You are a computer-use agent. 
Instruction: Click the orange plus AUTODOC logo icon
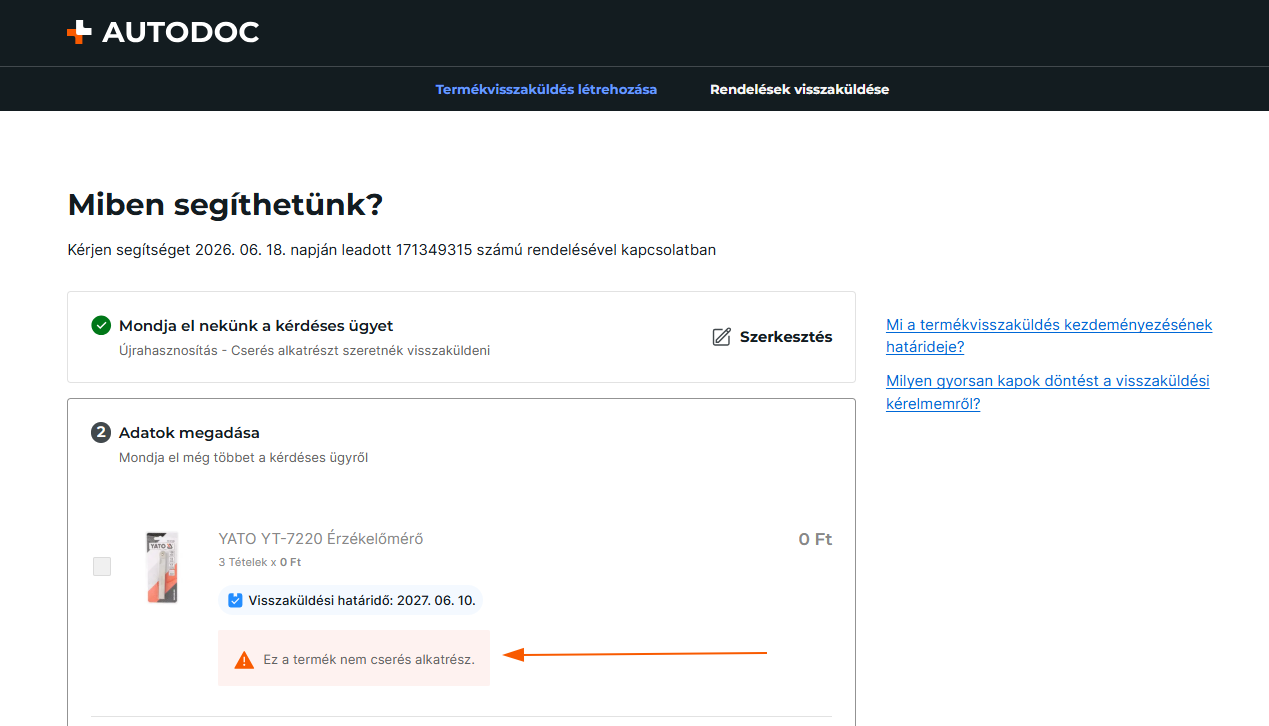[79, 33]
